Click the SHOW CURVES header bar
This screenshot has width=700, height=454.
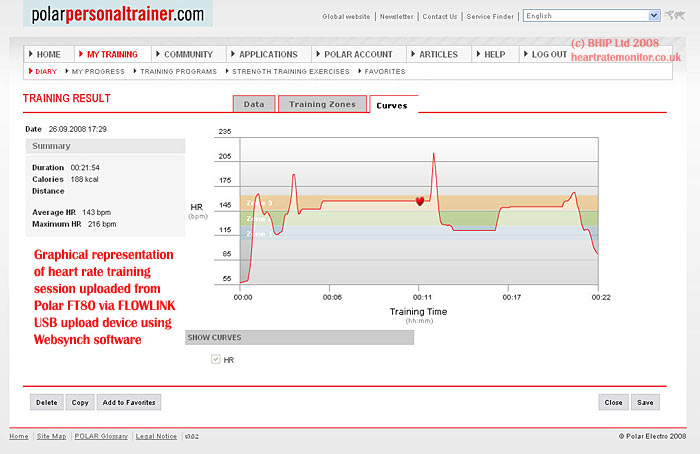[x=300, y=337]
